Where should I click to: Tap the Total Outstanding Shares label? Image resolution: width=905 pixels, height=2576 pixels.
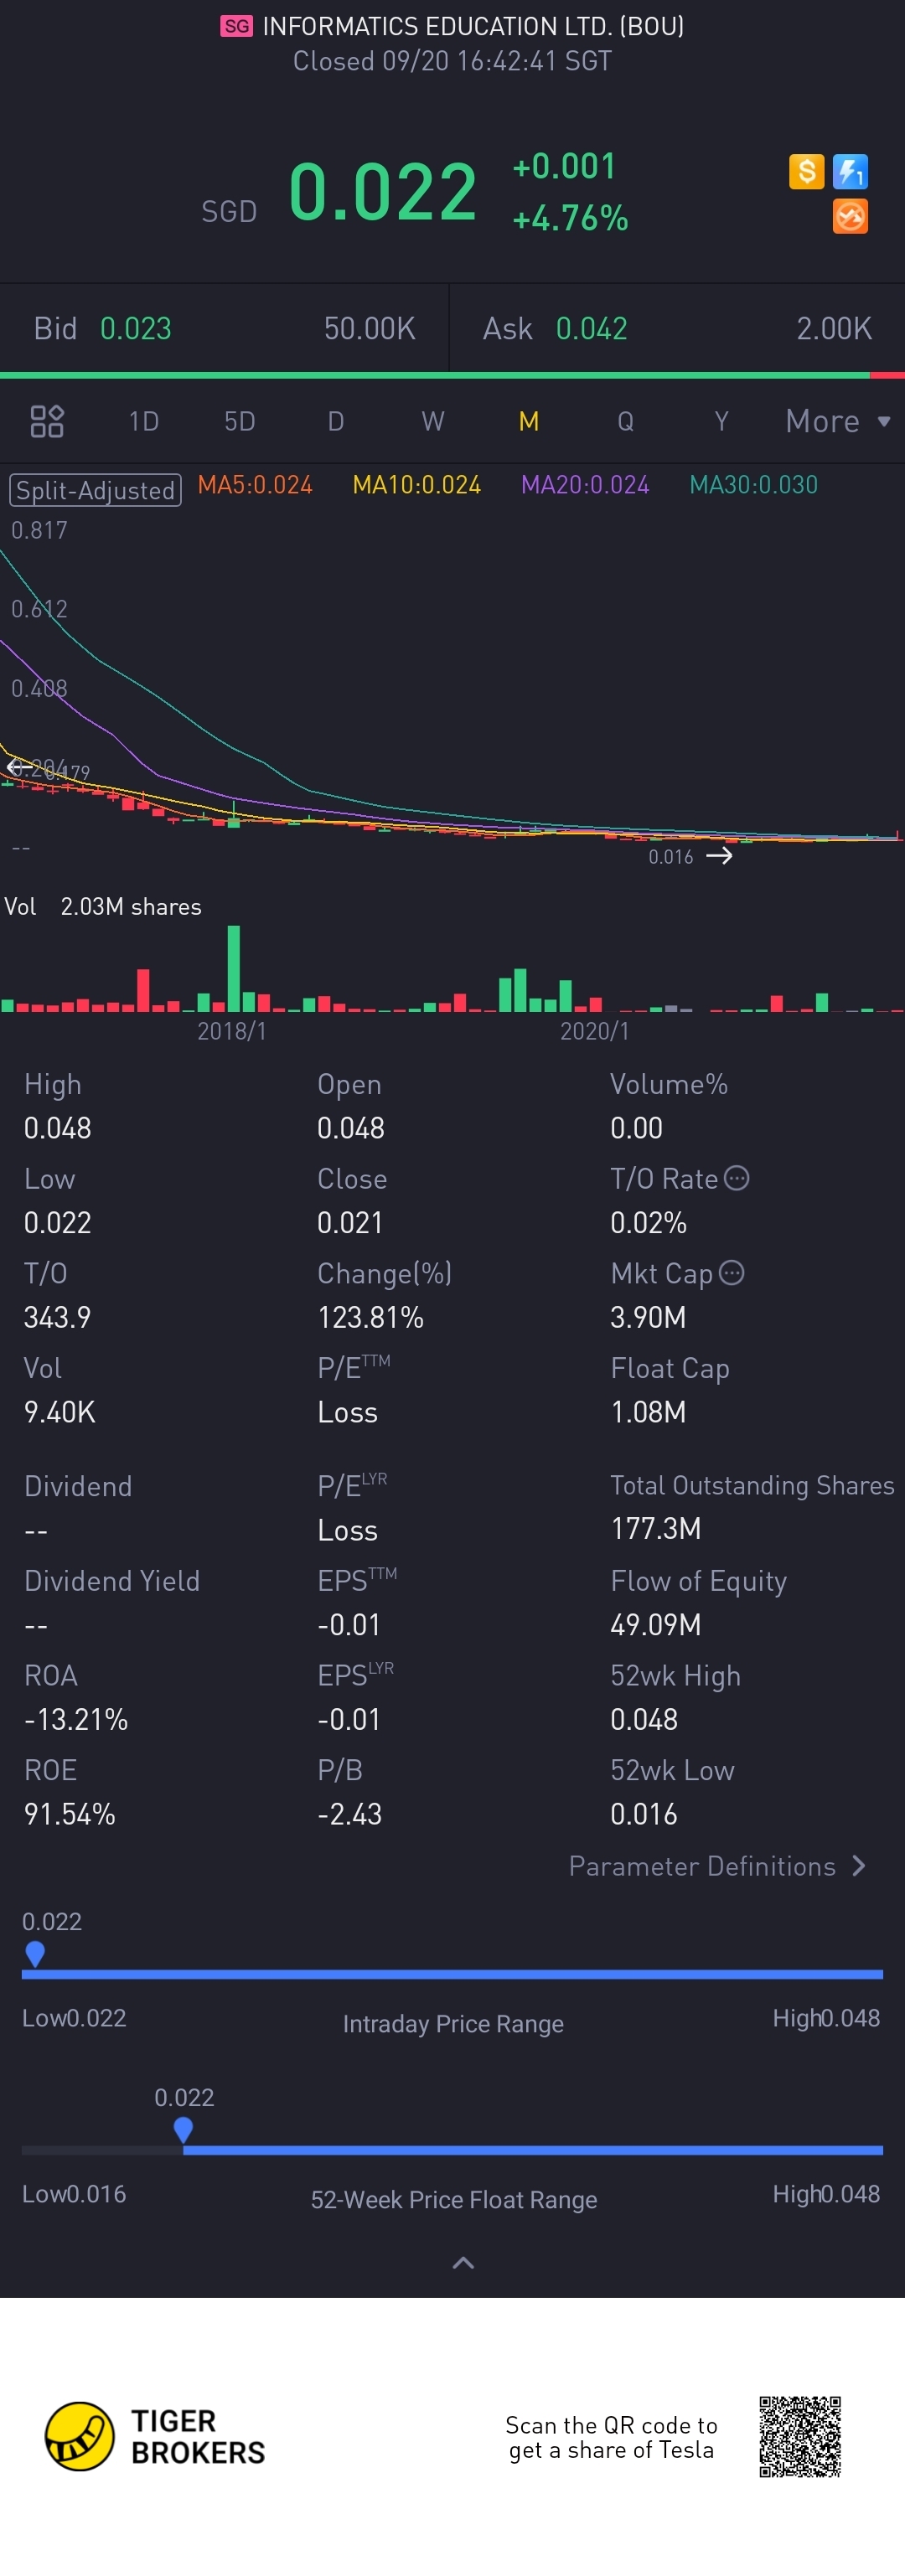point(752,1485)
